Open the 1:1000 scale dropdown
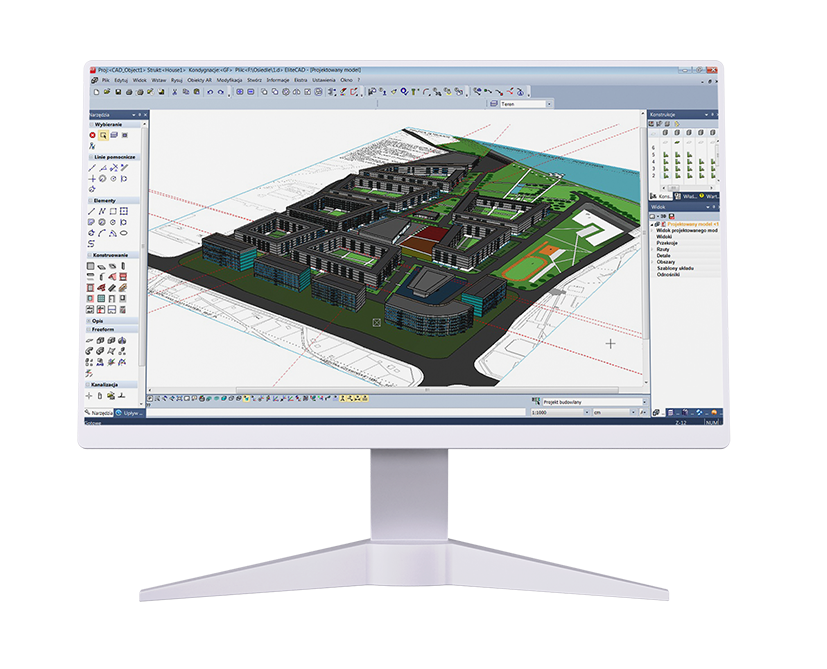 point(585,412)
